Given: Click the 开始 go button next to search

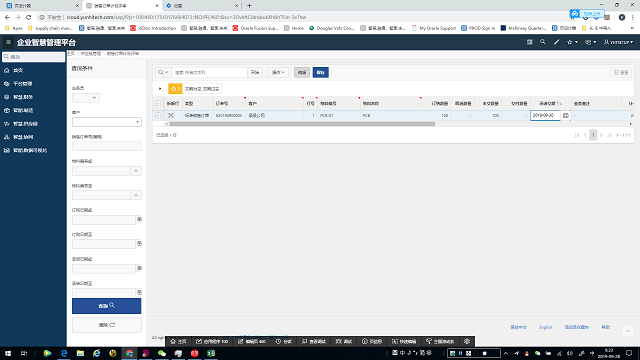Looking at the screenshot, I should [x=255, y=72].
